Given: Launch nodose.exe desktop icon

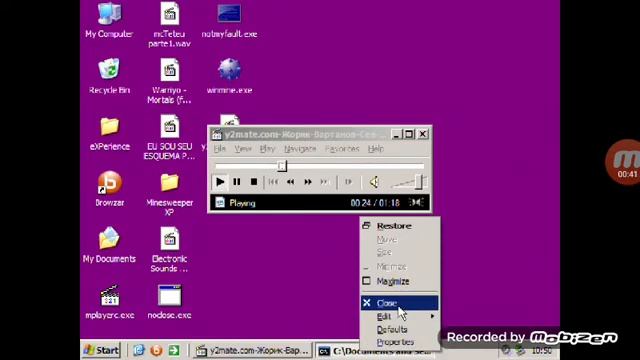Looking at the screenshot, I should point(169,301).
